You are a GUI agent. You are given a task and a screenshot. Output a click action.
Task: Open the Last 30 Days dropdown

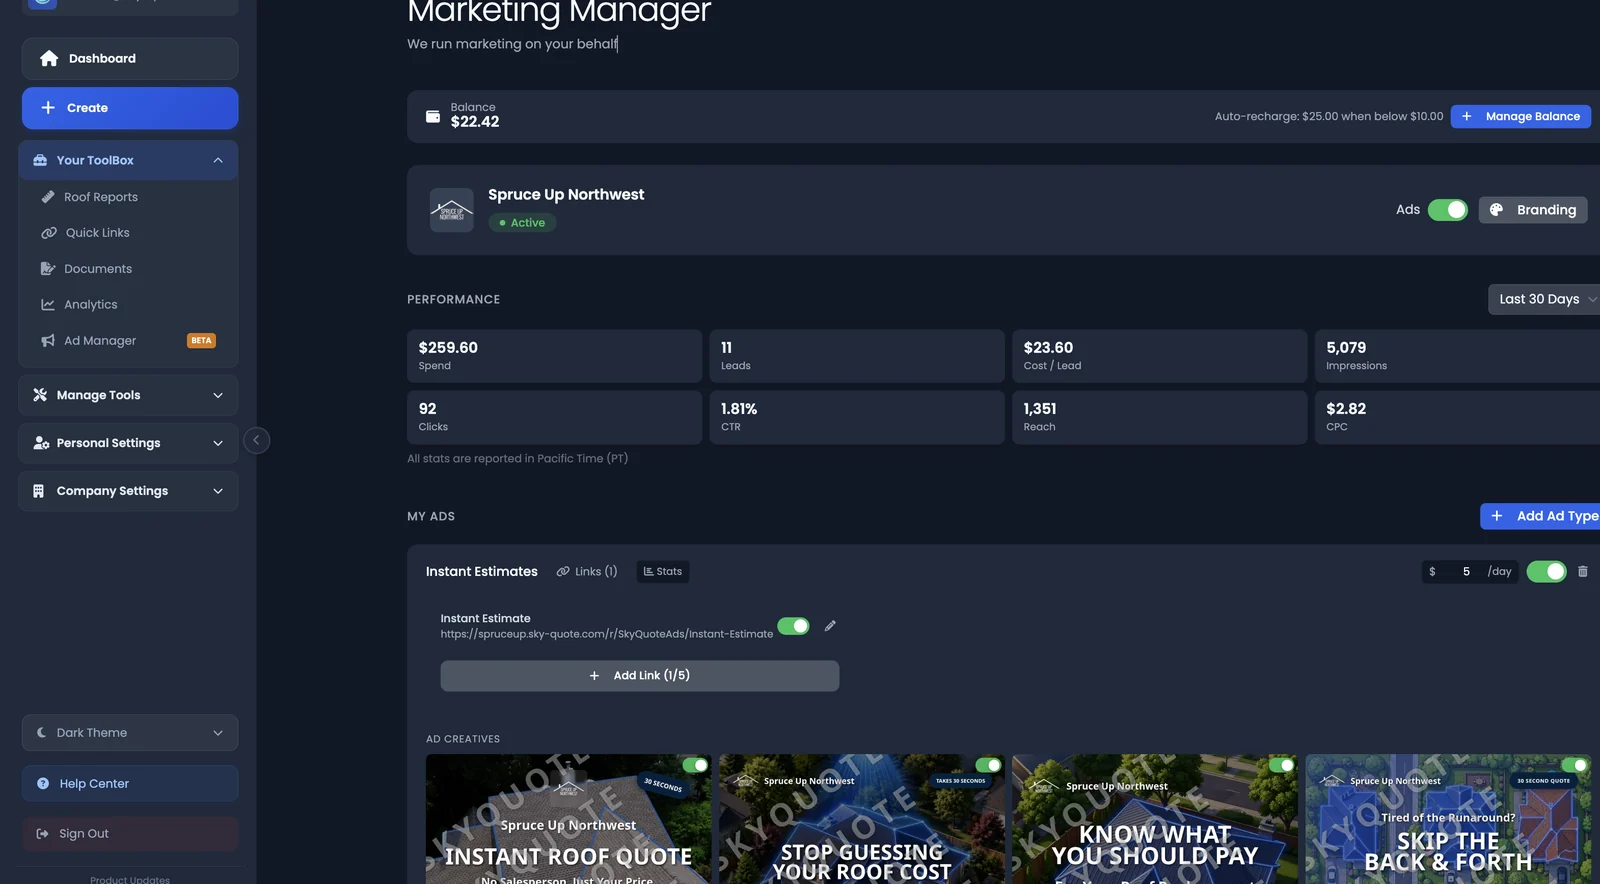point(1546,299)
